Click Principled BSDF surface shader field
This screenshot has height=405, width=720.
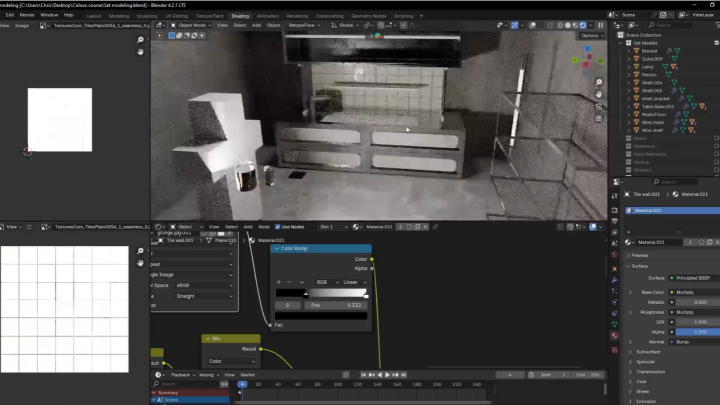[694, 278]
